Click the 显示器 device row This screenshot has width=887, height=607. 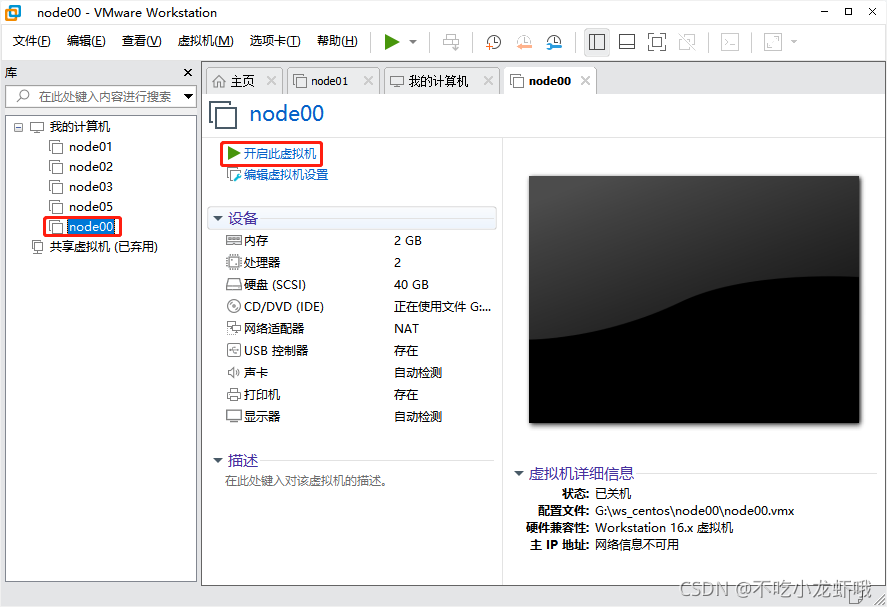[x=359, y=417]
